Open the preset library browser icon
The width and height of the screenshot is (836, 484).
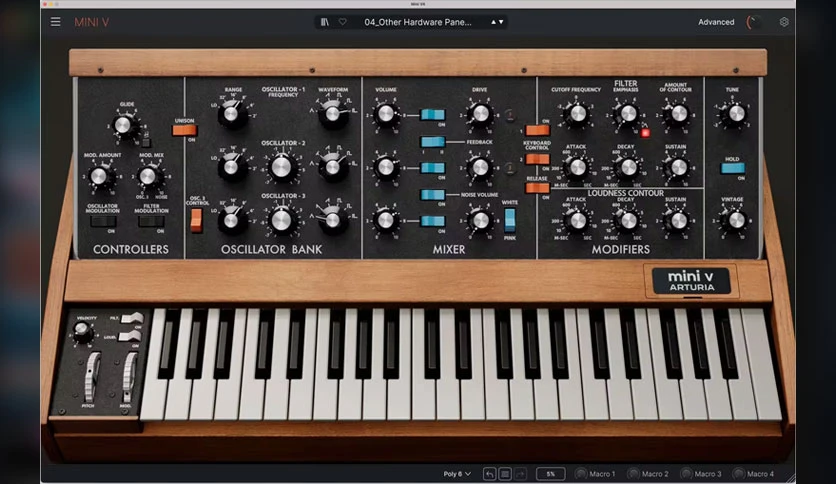pyautogui.click(x=325, y=22)
